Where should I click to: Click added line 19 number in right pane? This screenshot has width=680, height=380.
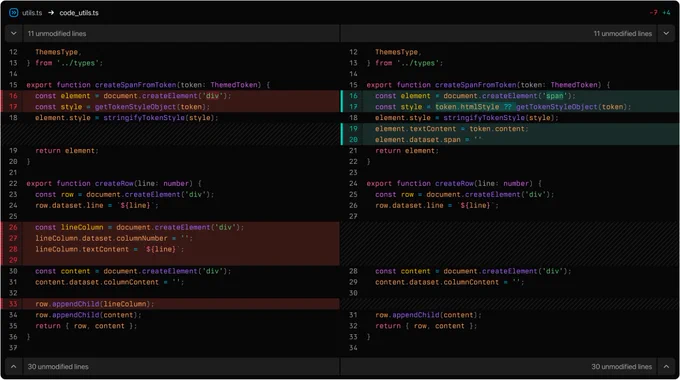tap(353, 129)
